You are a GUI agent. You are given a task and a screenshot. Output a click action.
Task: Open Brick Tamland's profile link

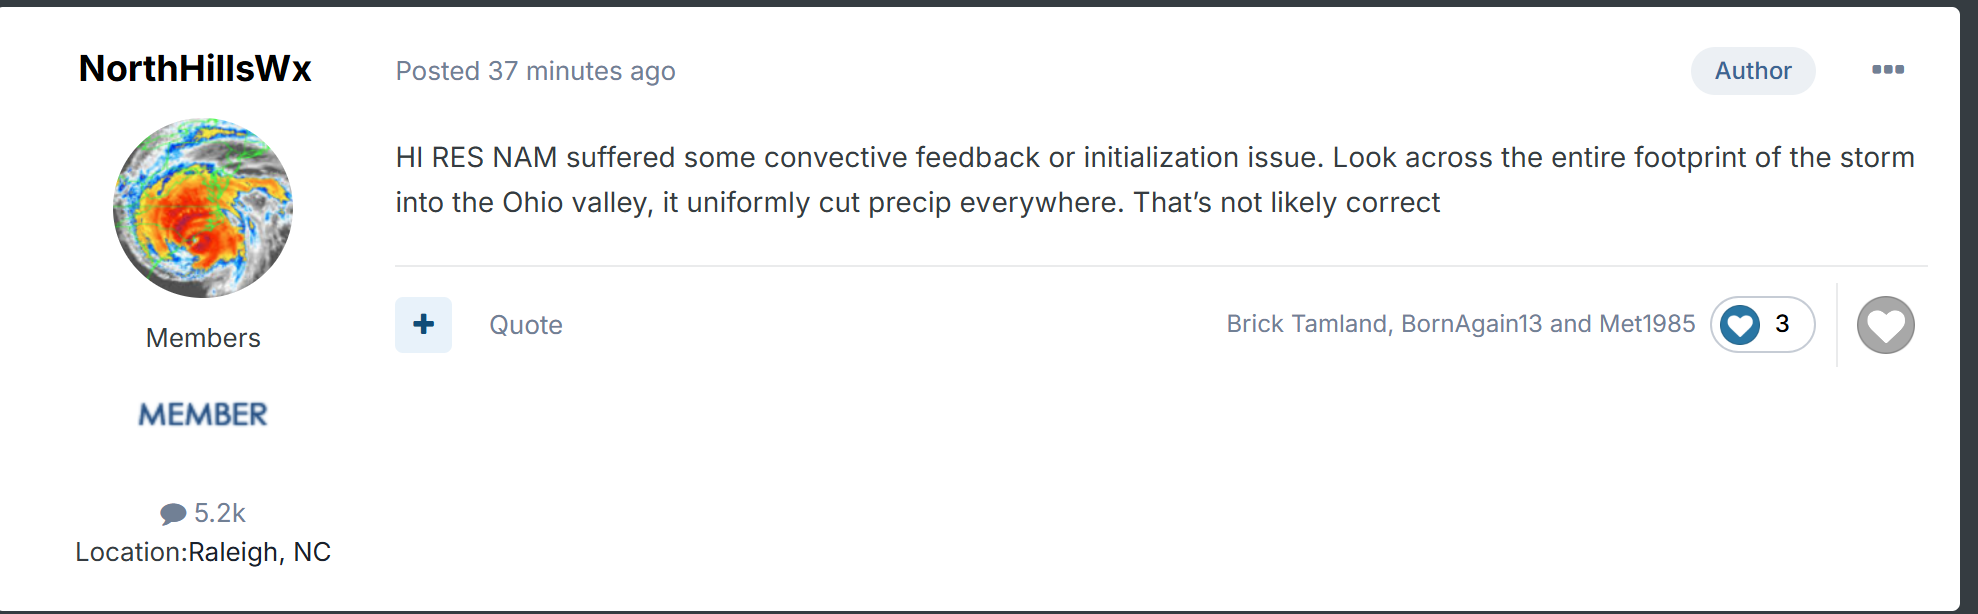click(1307, 324)
